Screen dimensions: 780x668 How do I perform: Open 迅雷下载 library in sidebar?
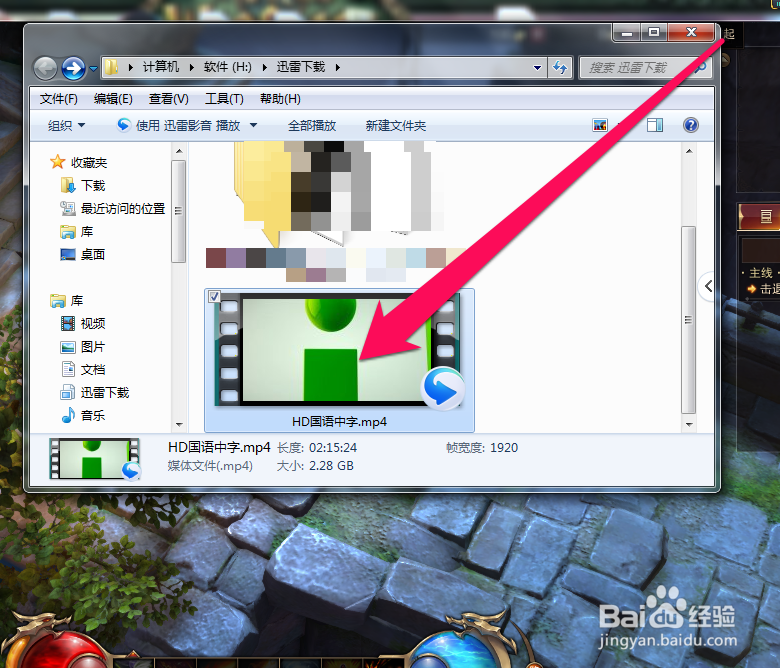coord(95,392)
